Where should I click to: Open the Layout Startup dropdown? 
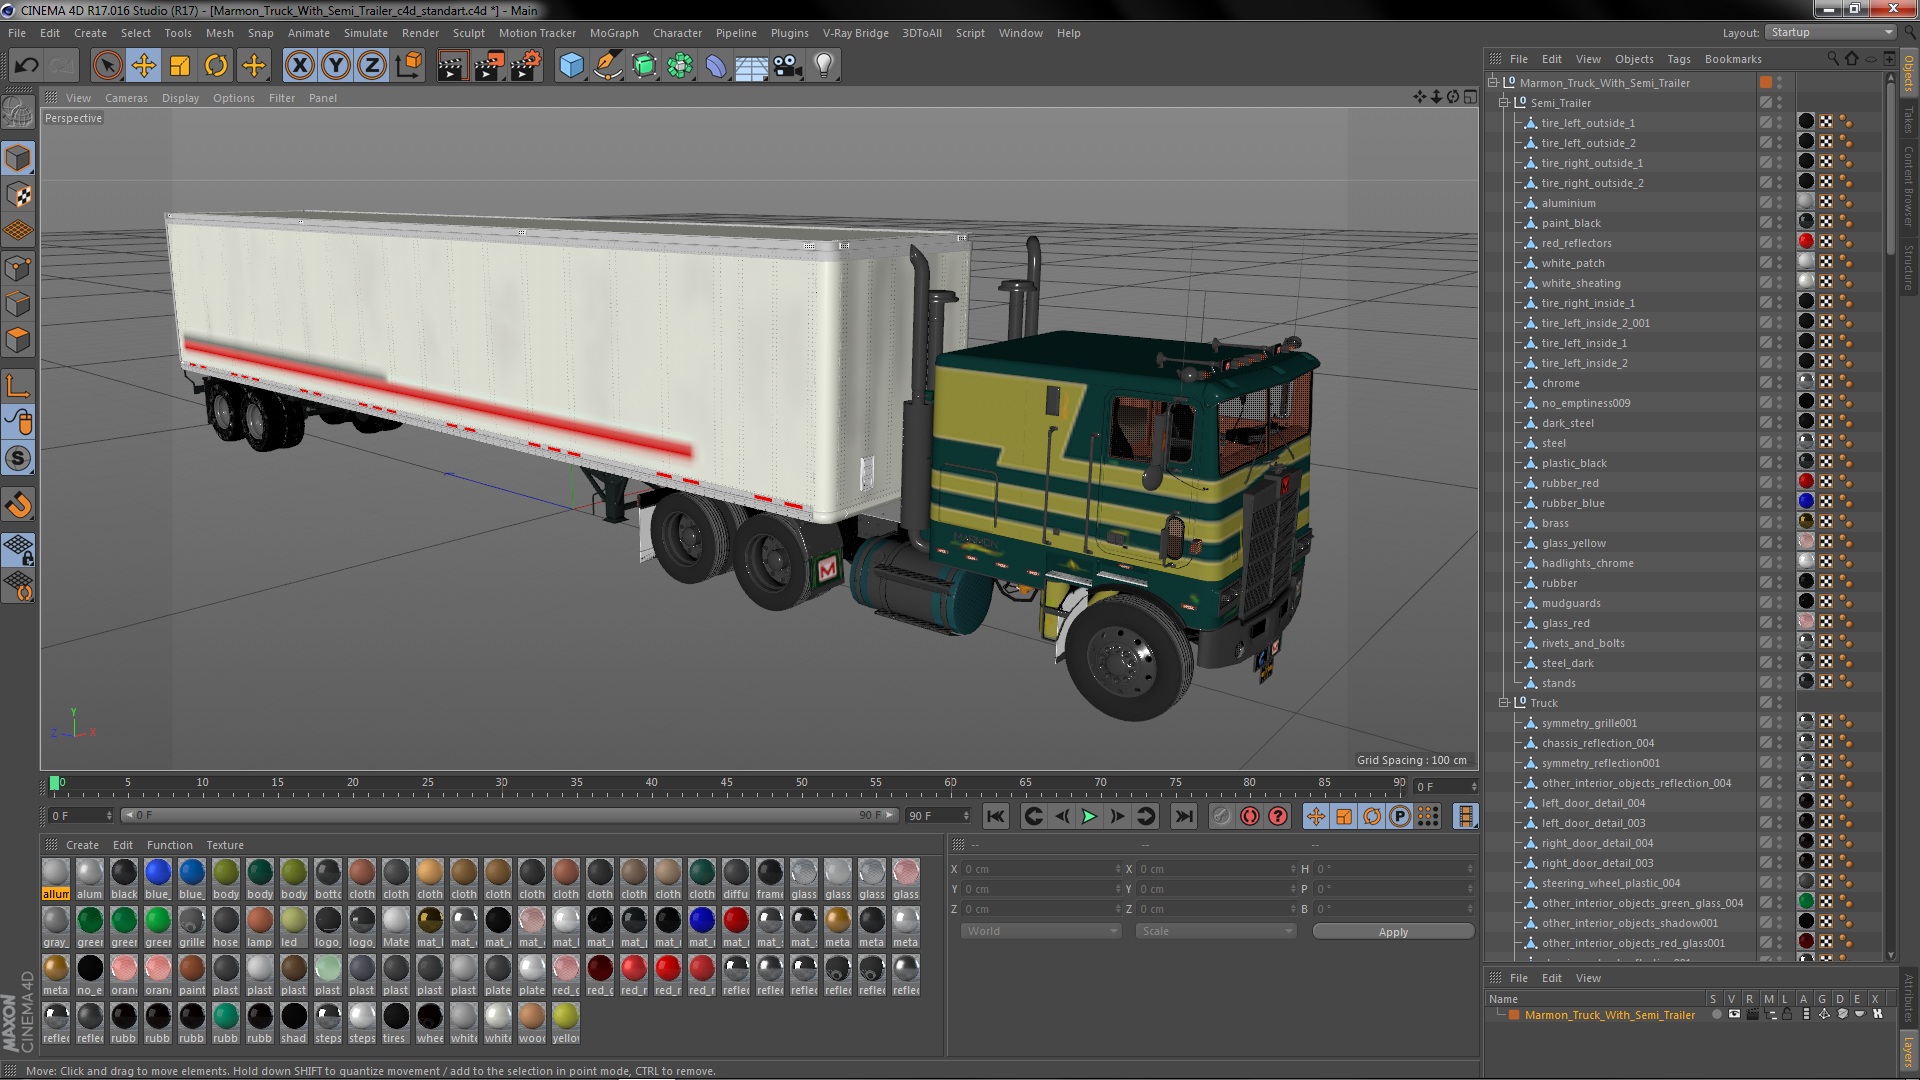[x=1831, y=32]
